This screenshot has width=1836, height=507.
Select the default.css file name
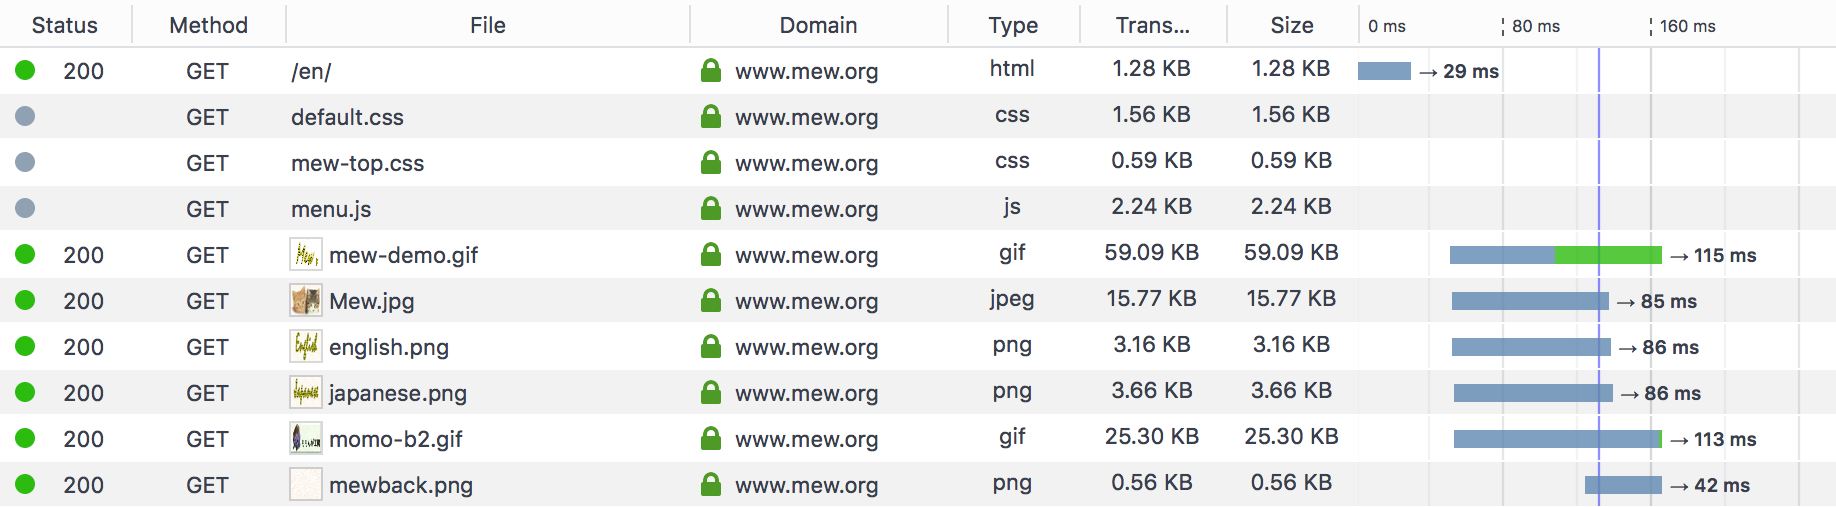point(347,117)
